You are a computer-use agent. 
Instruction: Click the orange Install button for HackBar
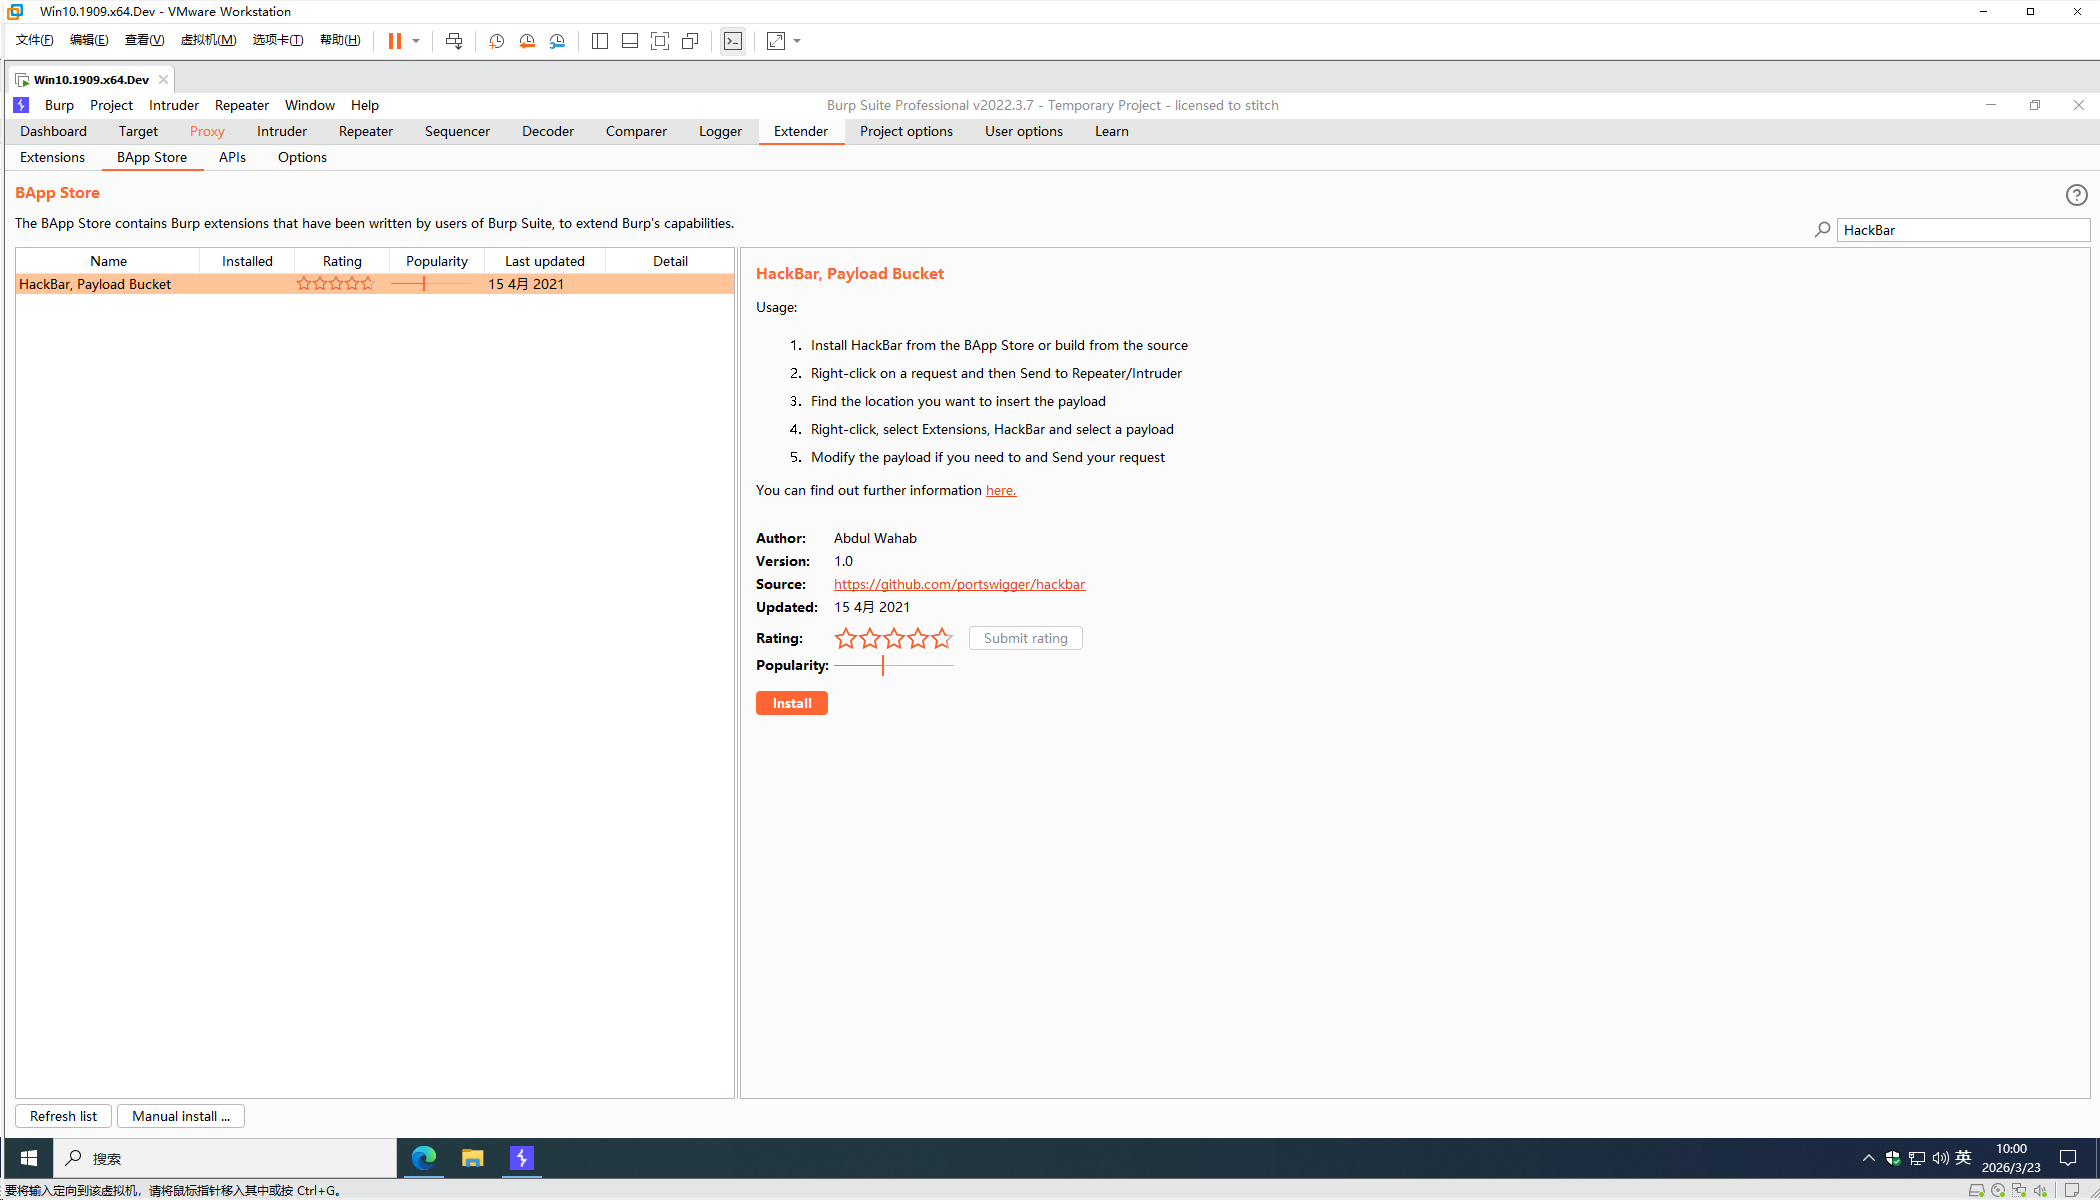(791, 703)
